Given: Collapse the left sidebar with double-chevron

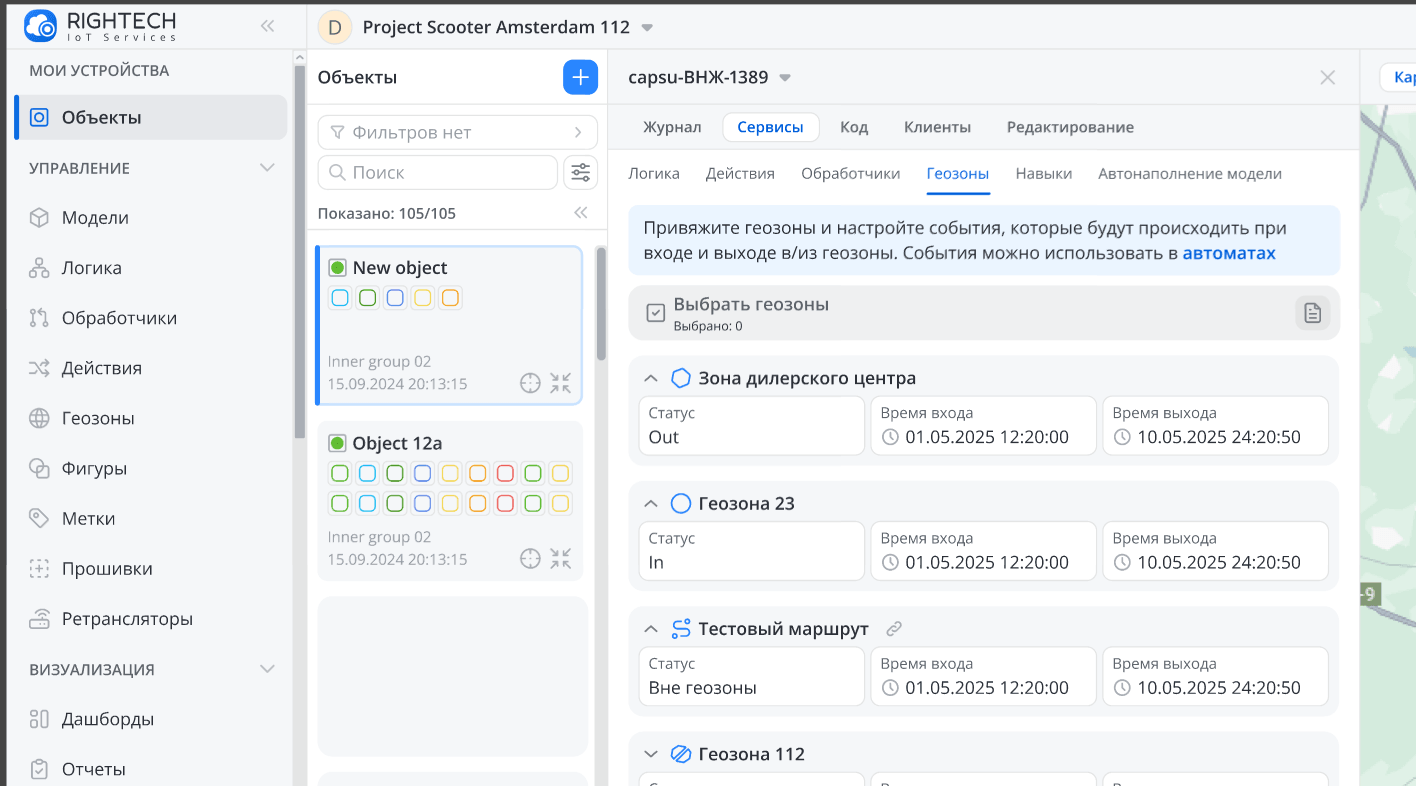Looking at the screenshot, I should 267,26.
